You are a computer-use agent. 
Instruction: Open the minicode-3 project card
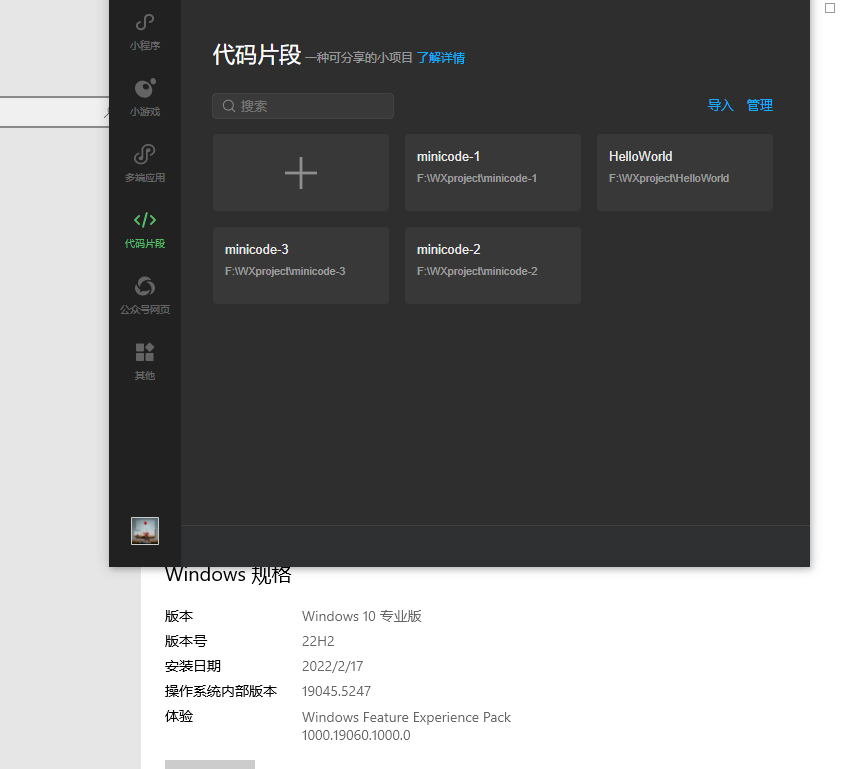[301, 265]
